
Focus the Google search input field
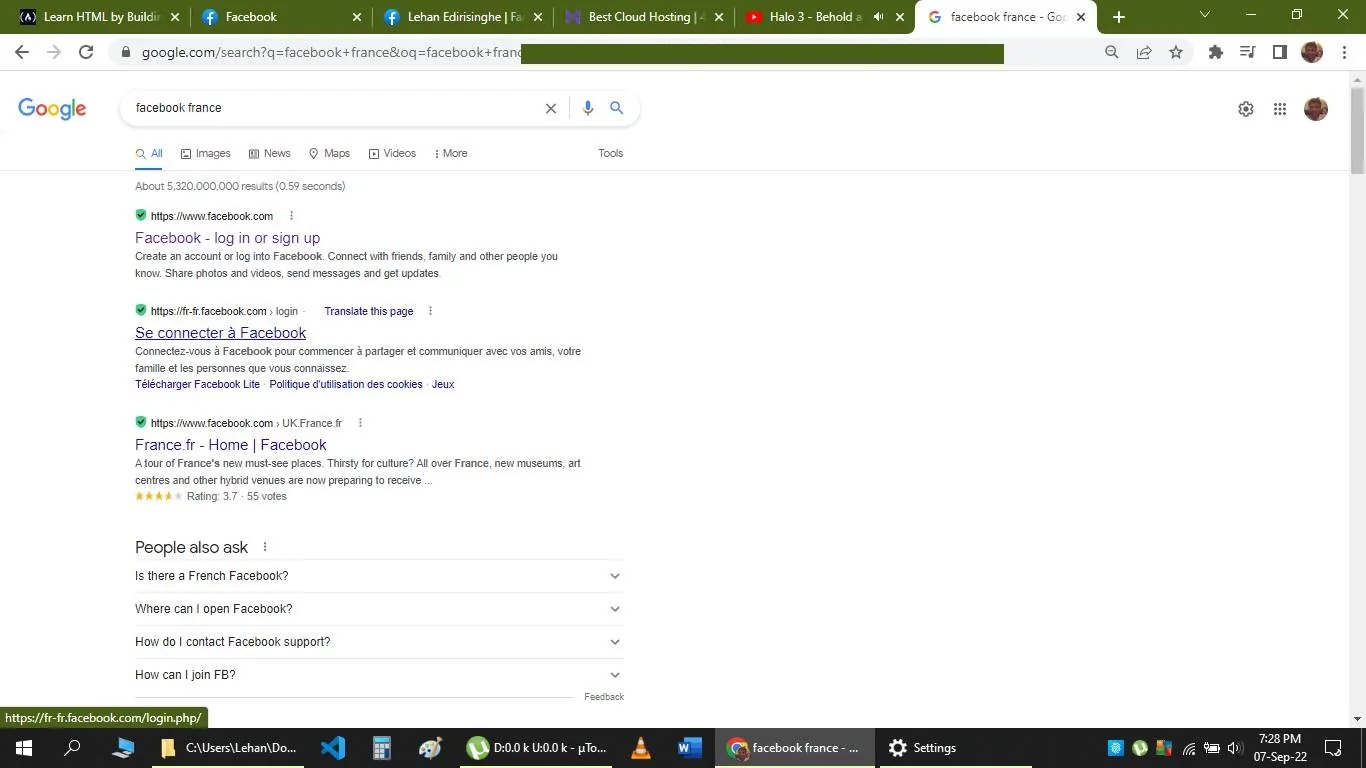tap(335, 108)
